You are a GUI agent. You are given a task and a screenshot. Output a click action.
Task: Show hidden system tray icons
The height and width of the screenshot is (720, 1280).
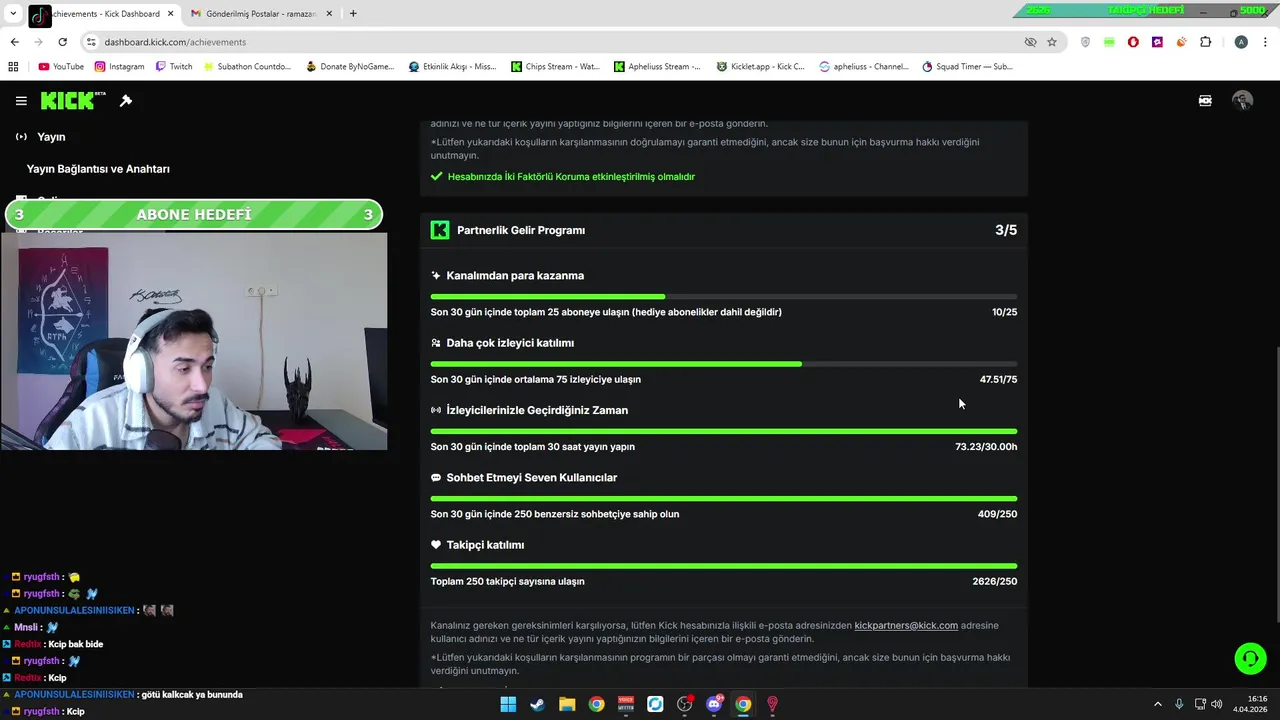point(1158,704)
